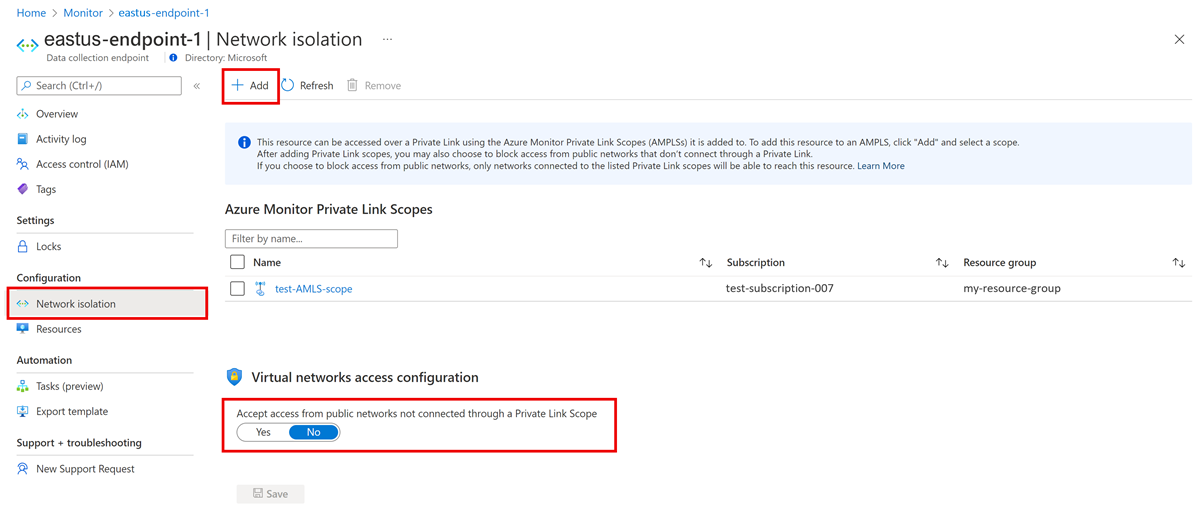Select Network isolation menu item
This screenshot has width=1199, height=523.
[107, 304]
